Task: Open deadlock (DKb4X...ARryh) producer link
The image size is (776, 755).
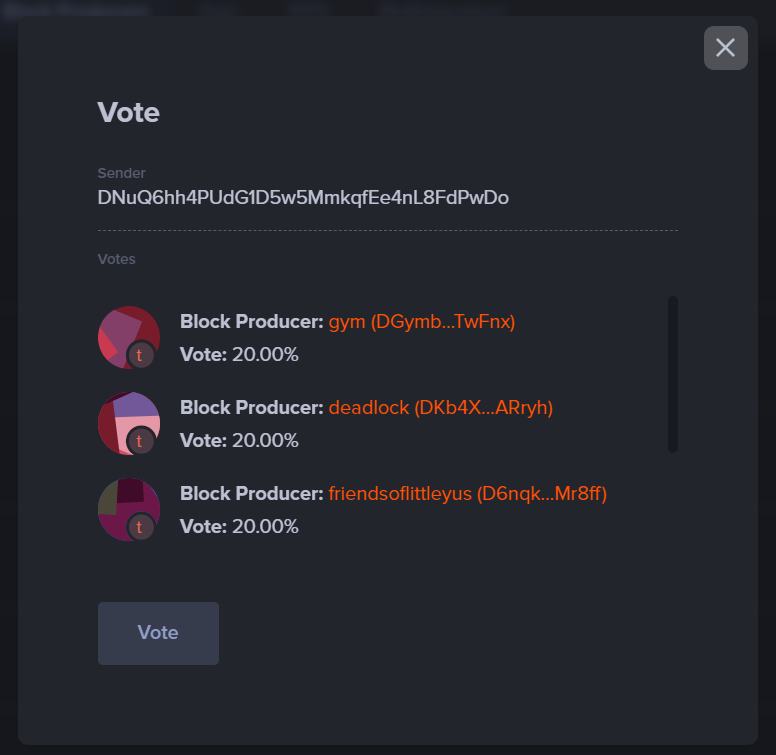Action: [x=440, y=408]
